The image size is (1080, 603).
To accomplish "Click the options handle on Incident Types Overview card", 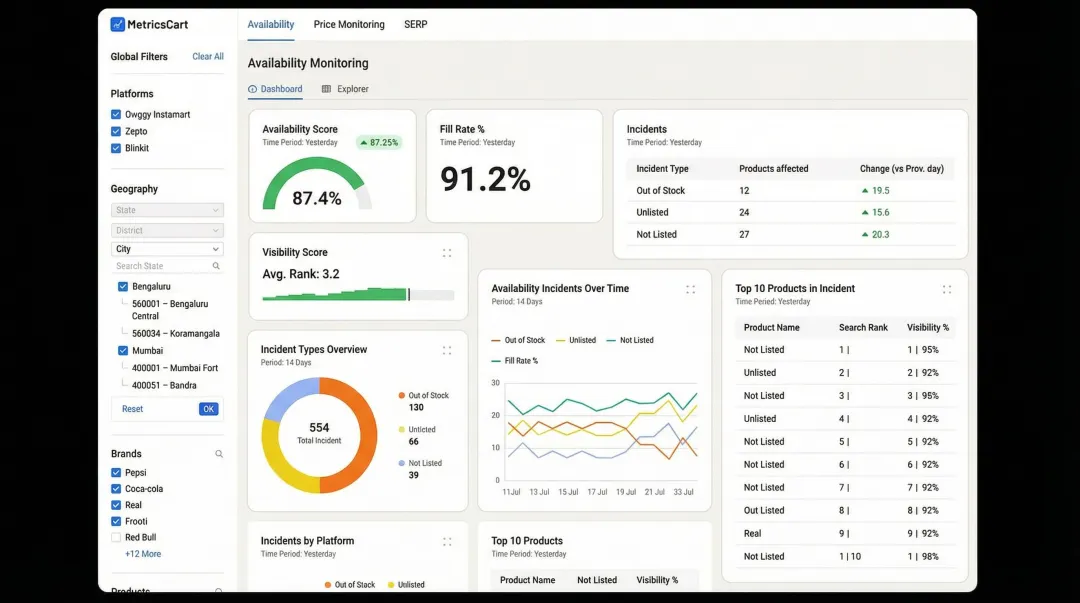I will pos(447,349).
